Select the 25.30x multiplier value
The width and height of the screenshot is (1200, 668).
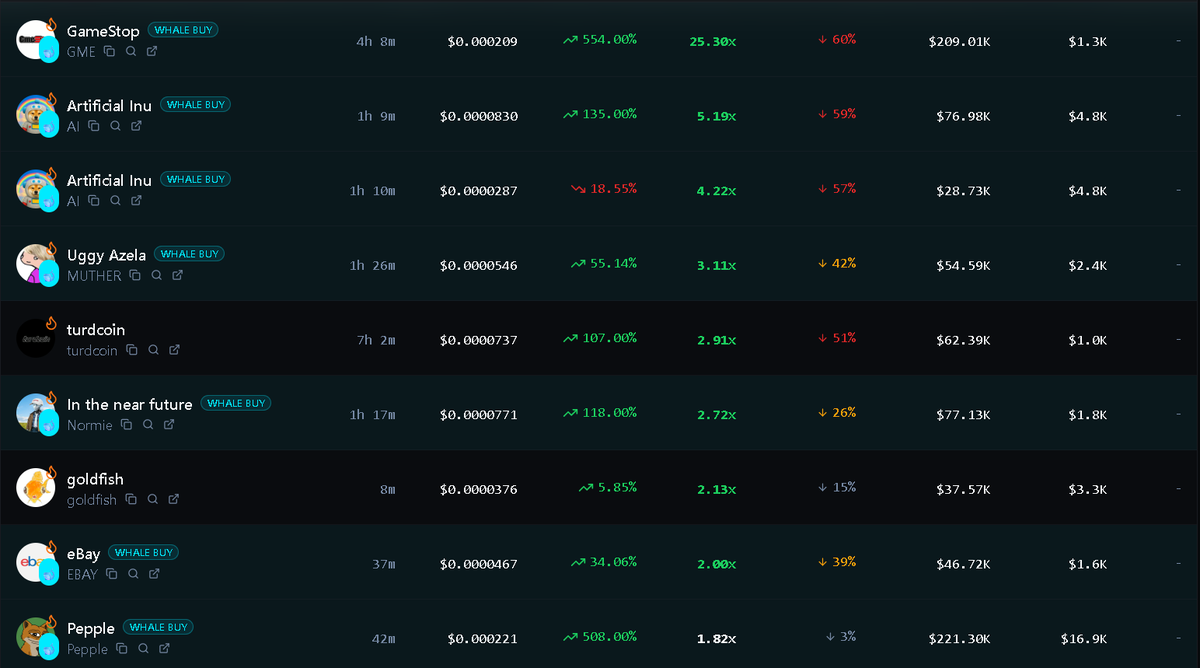713,42
